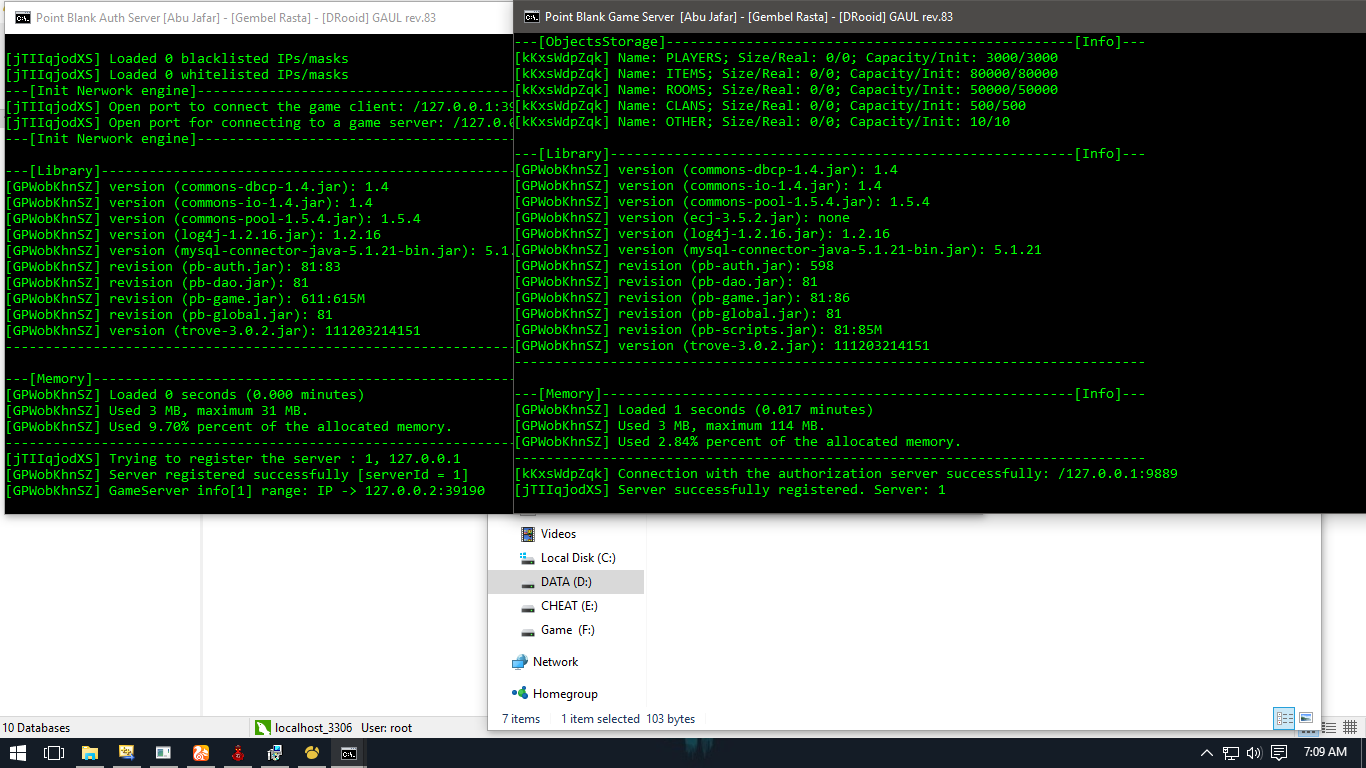Click the Local Disk (C:) drive icon

click(x=528, y=558)
